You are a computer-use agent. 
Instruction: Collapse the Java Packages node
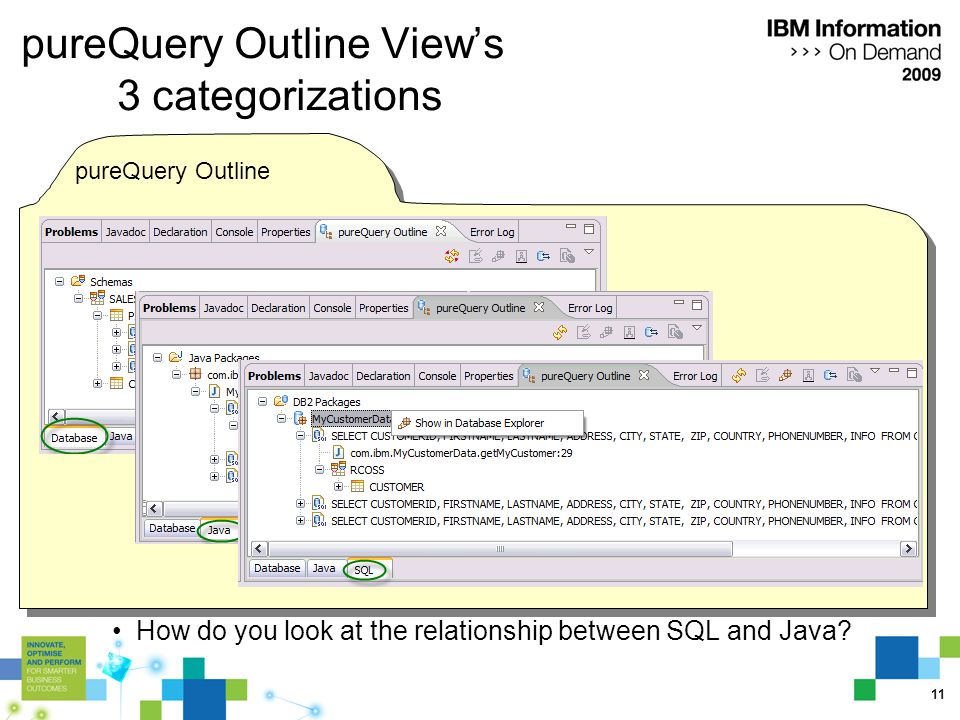coord(157,357)
